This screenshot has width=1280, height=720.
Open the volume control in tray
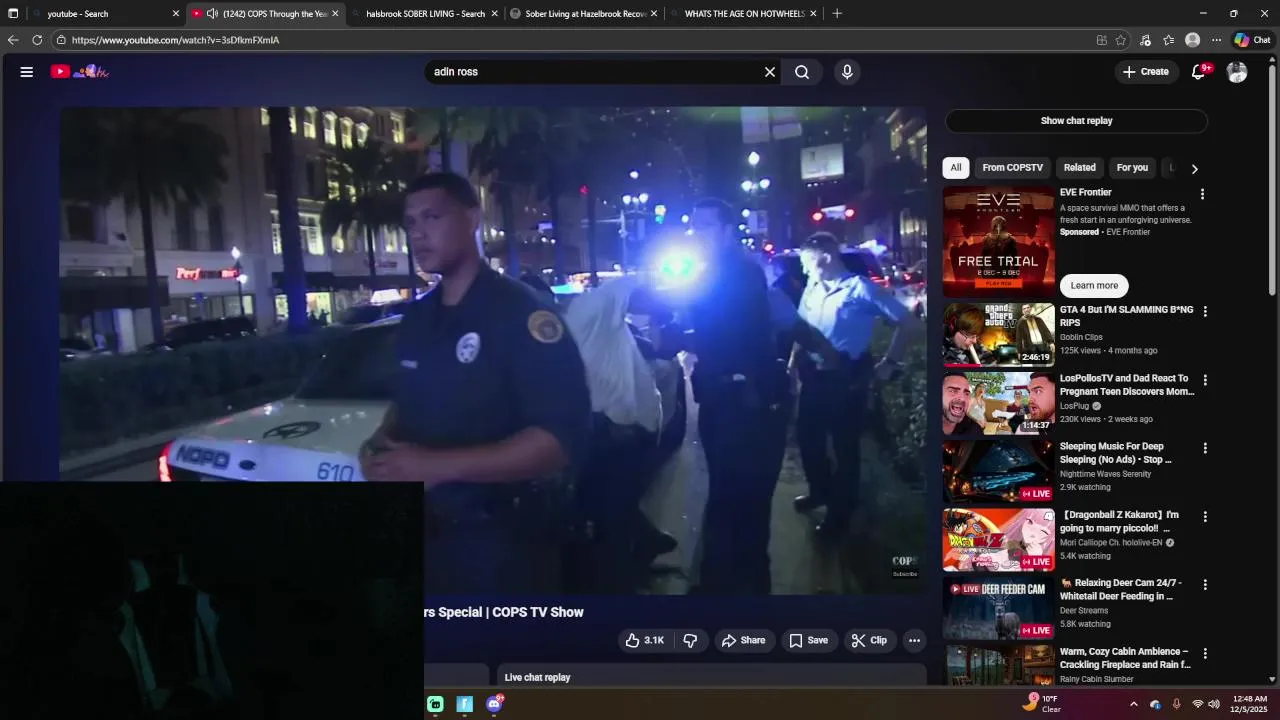(x=1213, y=704)
